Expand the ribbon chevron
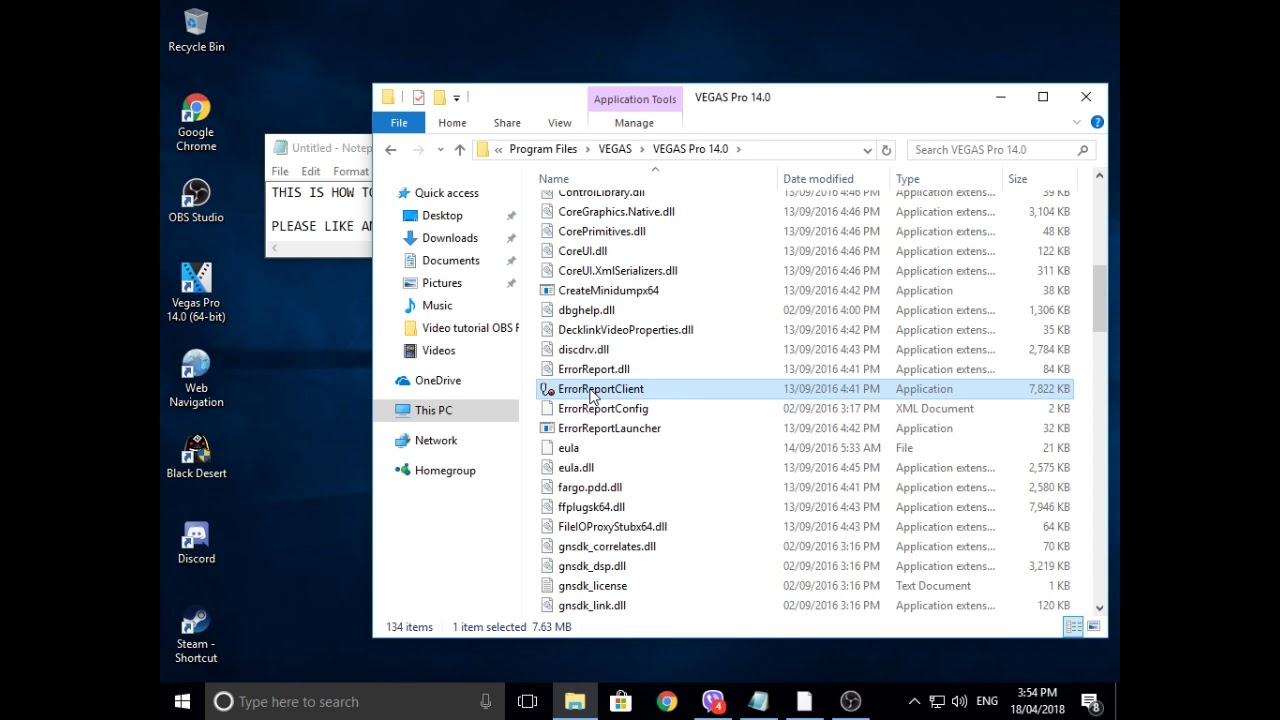Image resolution: width=1280 pixels, height=720 pixels. coord(1077,122)
